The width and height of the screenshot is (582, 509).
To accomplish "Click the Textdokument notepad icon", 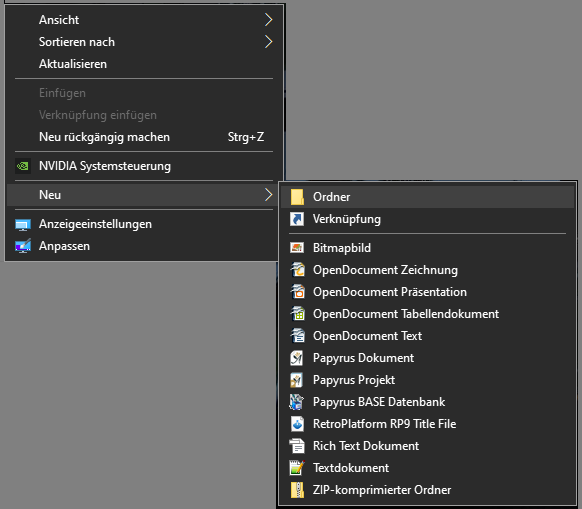I will (x=297, y=468).
